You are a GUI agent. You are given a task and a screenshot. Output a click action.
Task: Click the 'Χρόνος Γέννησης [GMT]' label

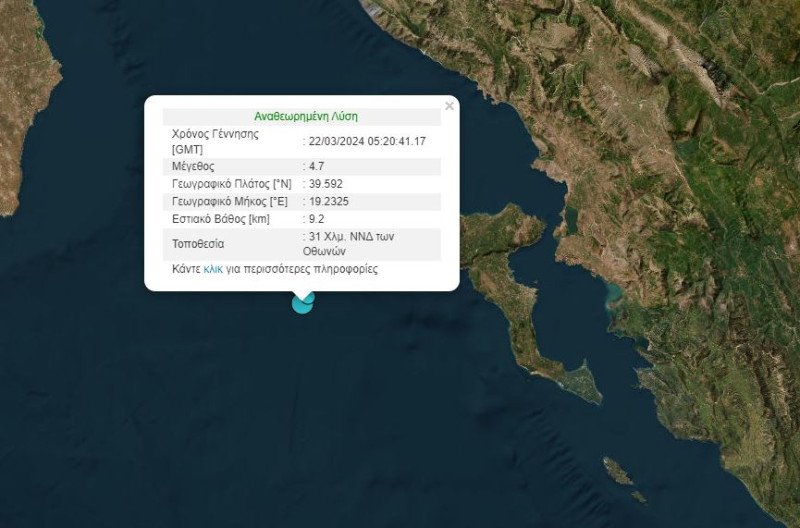215,141
